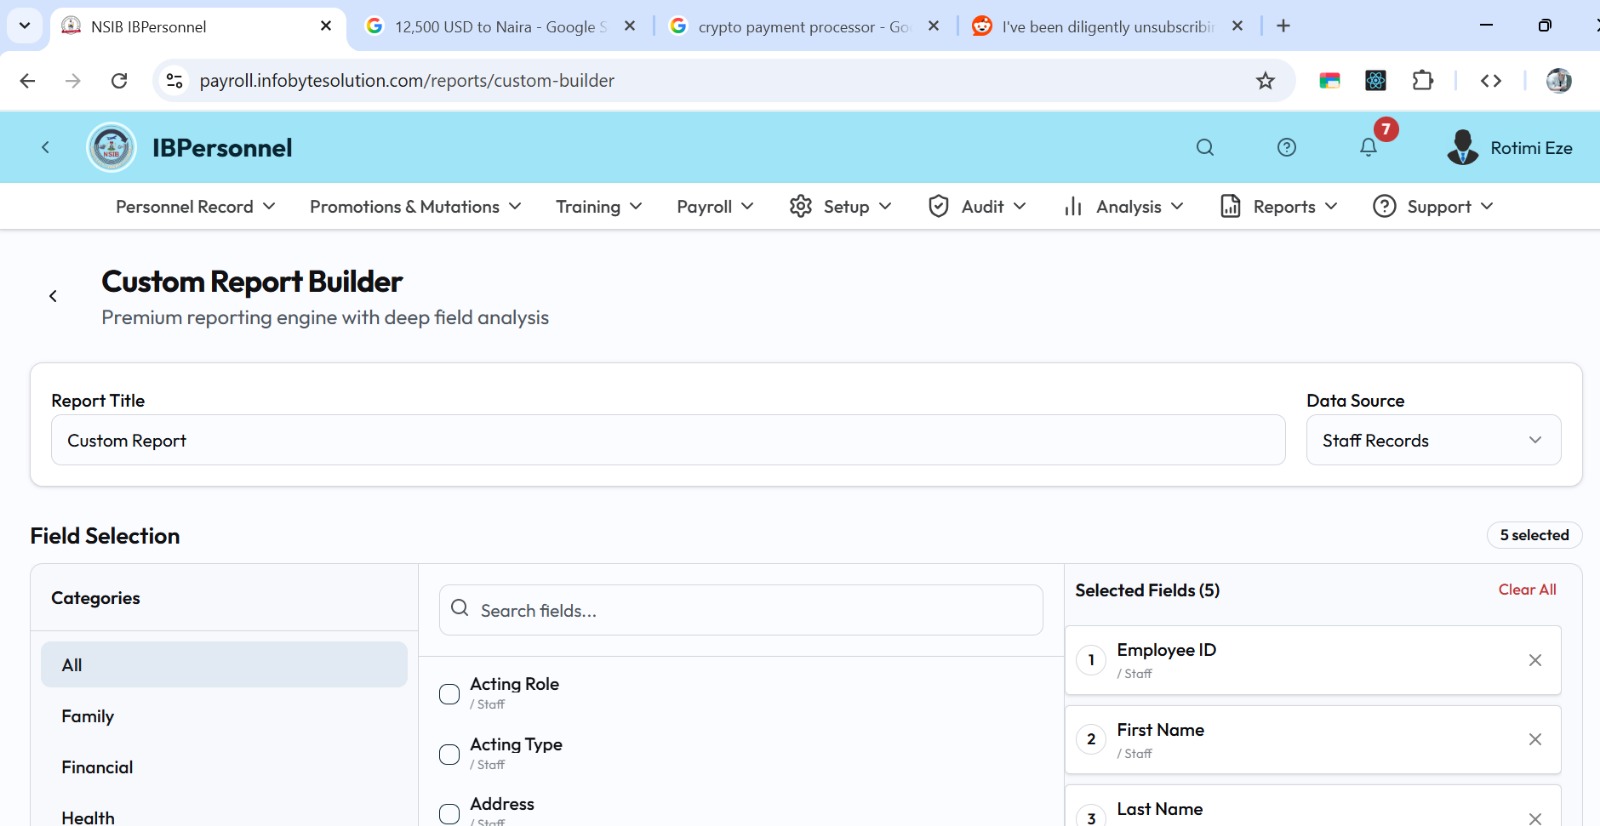This screenshot has height=826, width=1600.
Task: Expand the Reports menu
Action: click(1279, 206)
